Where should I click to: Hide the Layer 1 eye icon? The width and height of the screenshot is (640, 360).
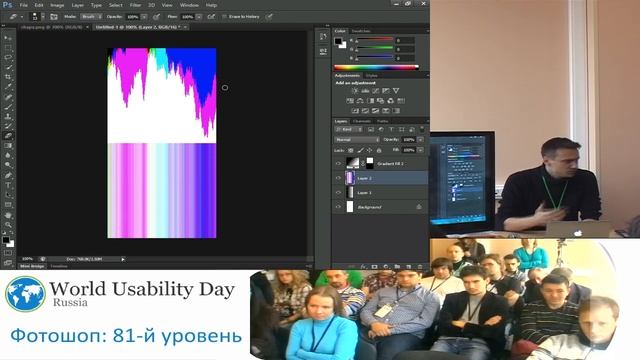(338, 192)
